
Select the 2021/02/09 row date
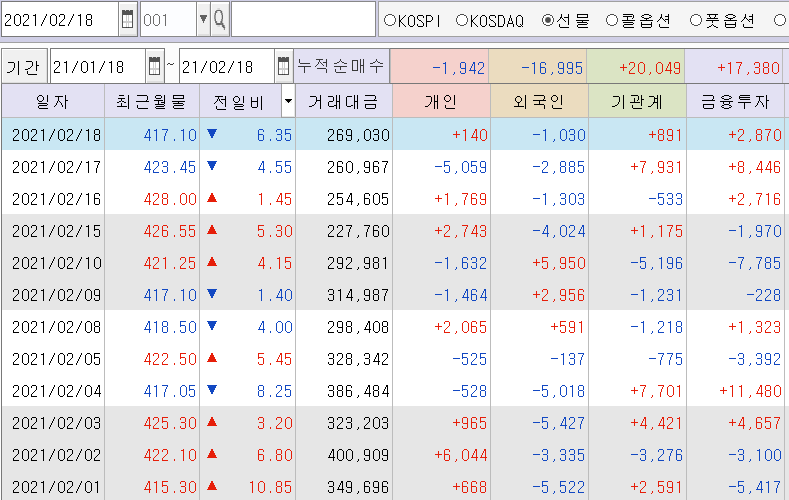coord(56,295)
